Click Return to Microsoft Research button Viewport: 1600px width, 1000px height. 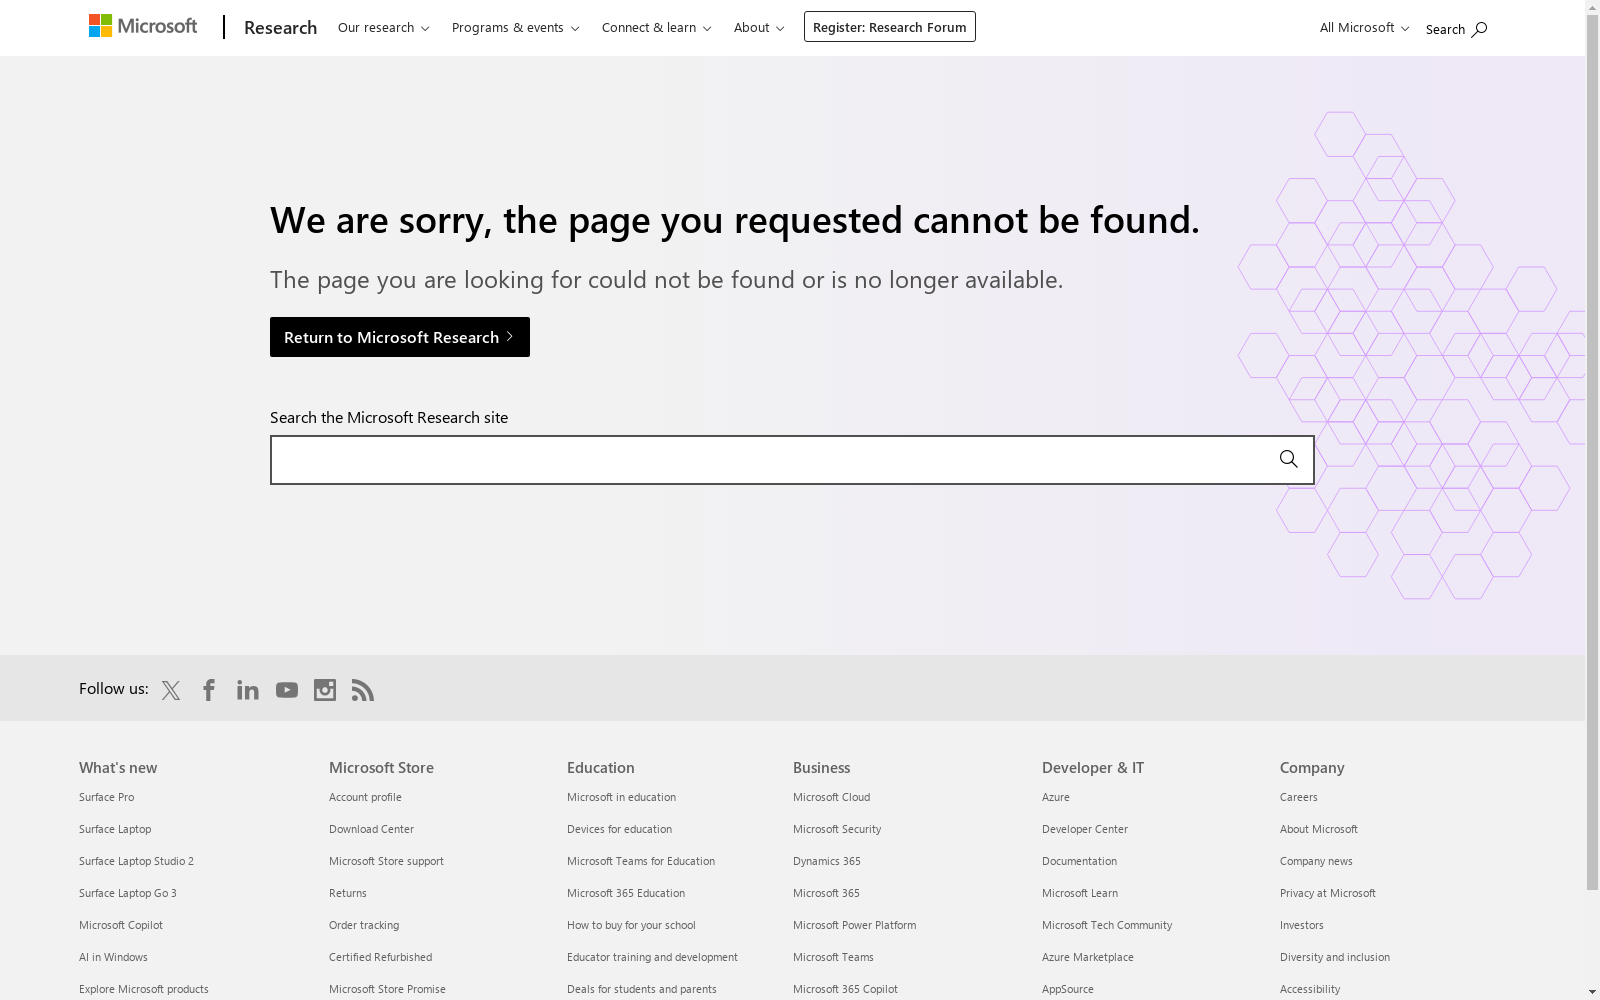400,337
